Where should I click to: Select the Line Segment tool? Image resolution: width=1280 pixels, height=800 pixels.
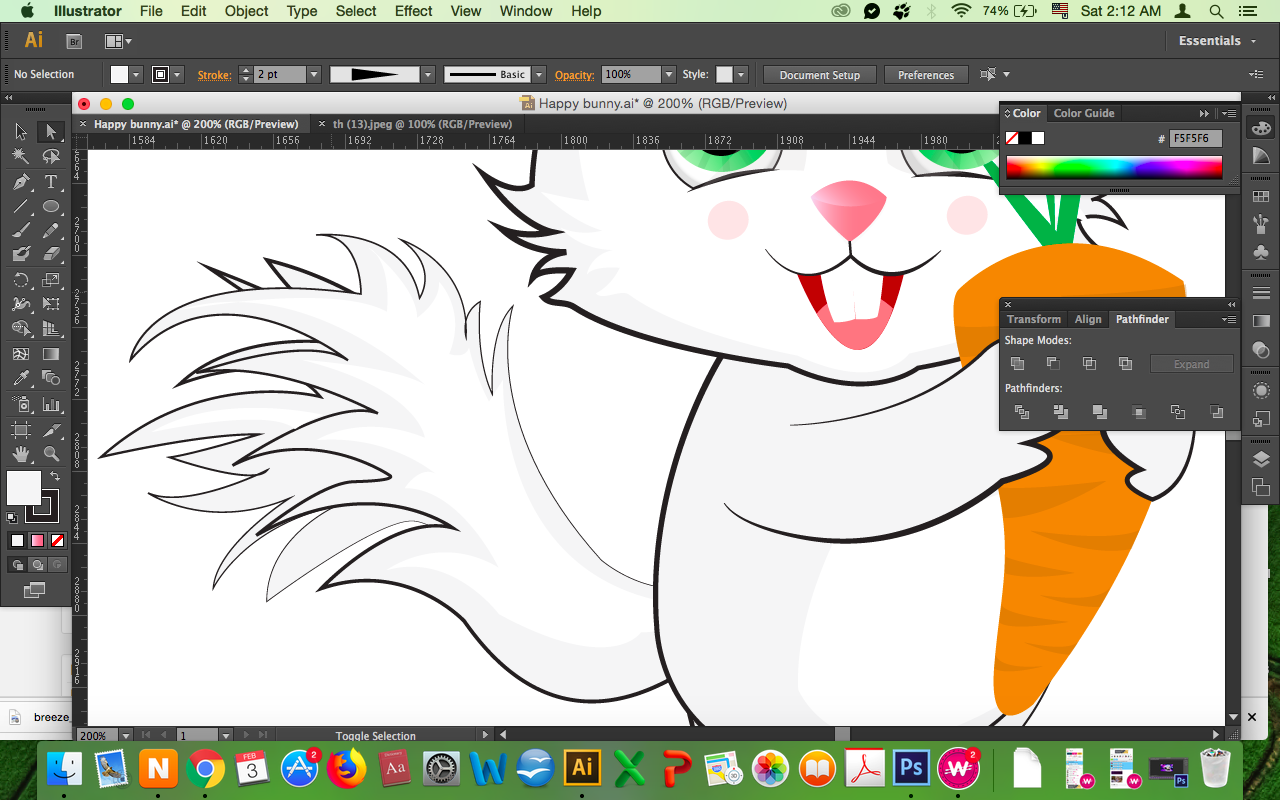(x=21, y=207)
